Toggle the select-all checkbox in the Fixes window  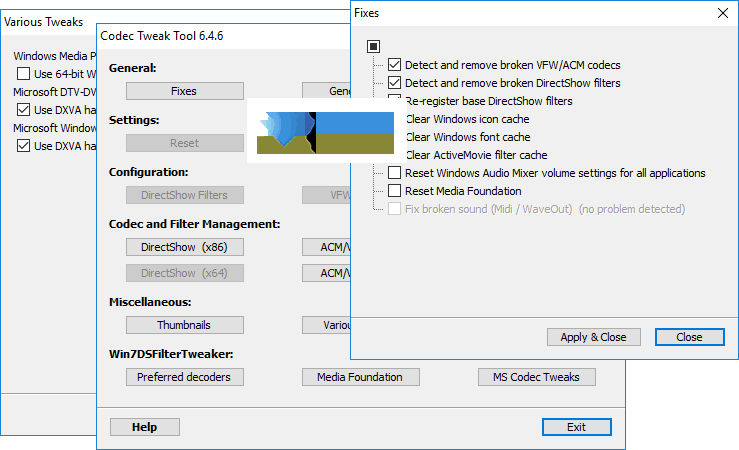373,46
